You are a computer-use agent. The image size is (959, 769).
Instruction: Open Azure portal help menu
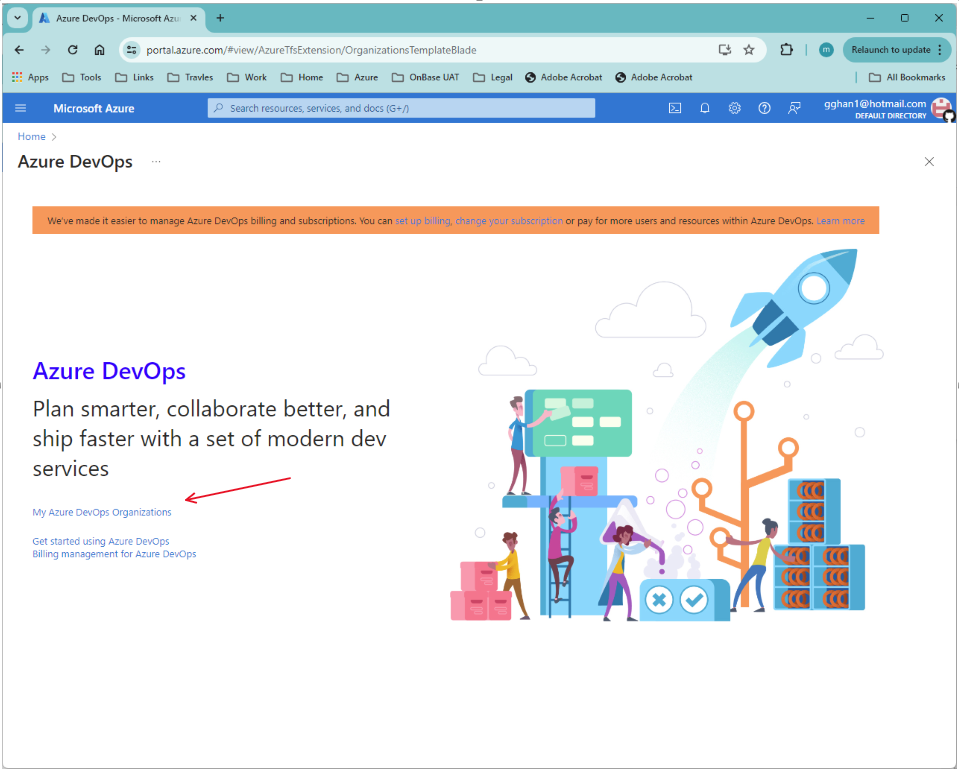point(764,108)
